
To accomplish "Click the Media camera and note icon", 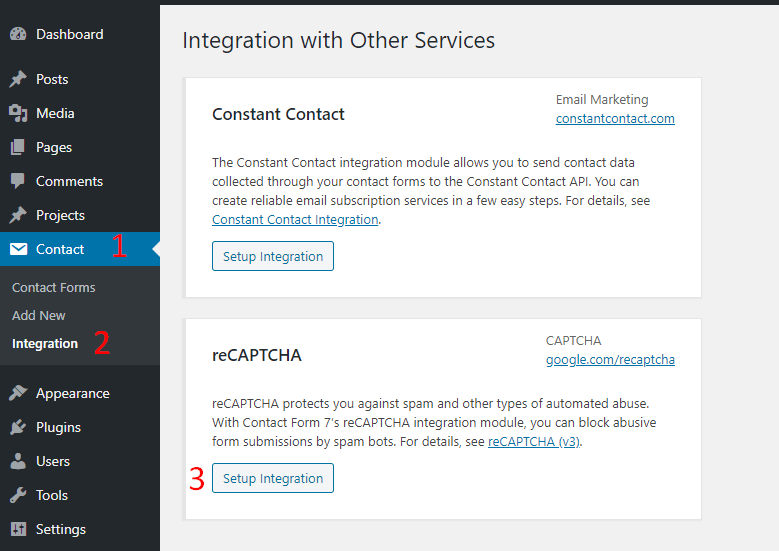I will tap(18, 113).
